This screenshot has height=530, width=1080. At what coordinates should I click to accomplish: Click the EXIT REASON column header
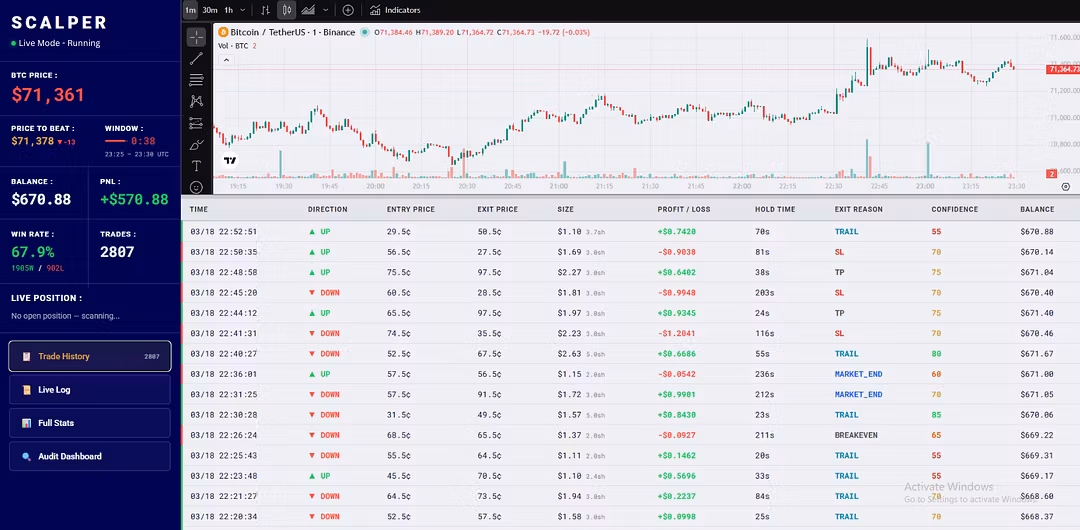858,209
